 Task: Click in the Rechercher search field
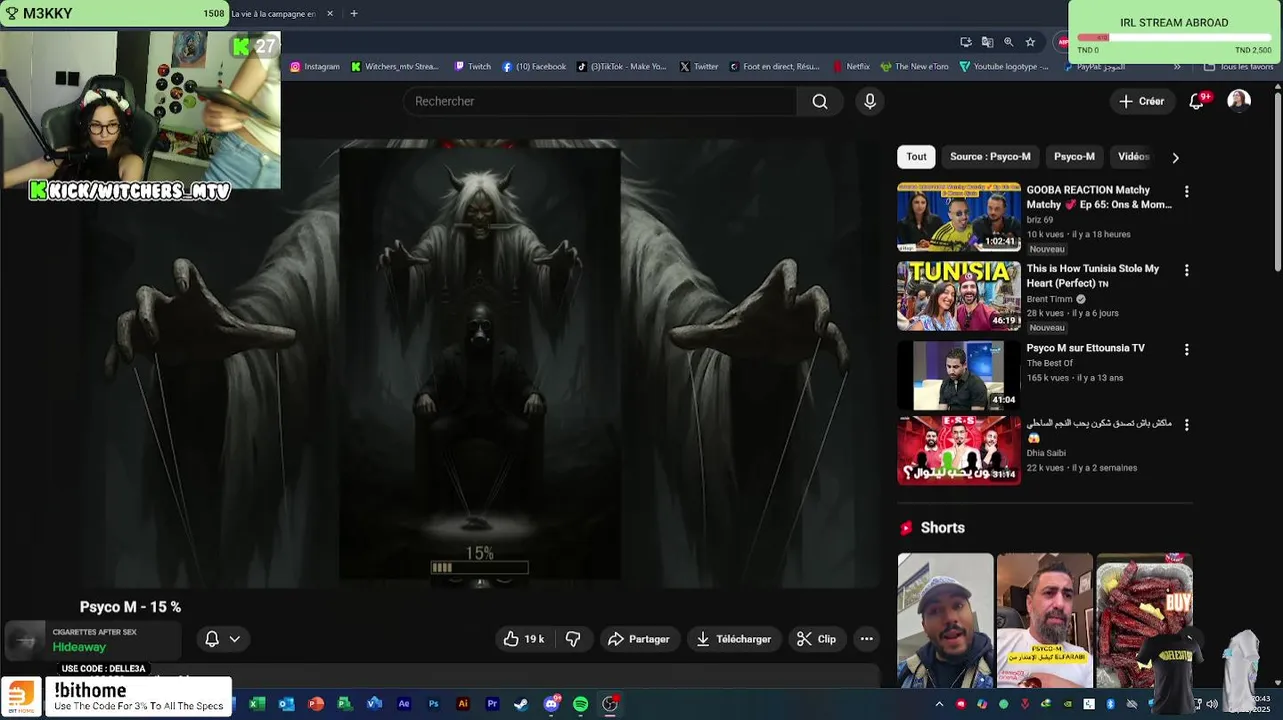pyautogui.click(x=600, y=101)
